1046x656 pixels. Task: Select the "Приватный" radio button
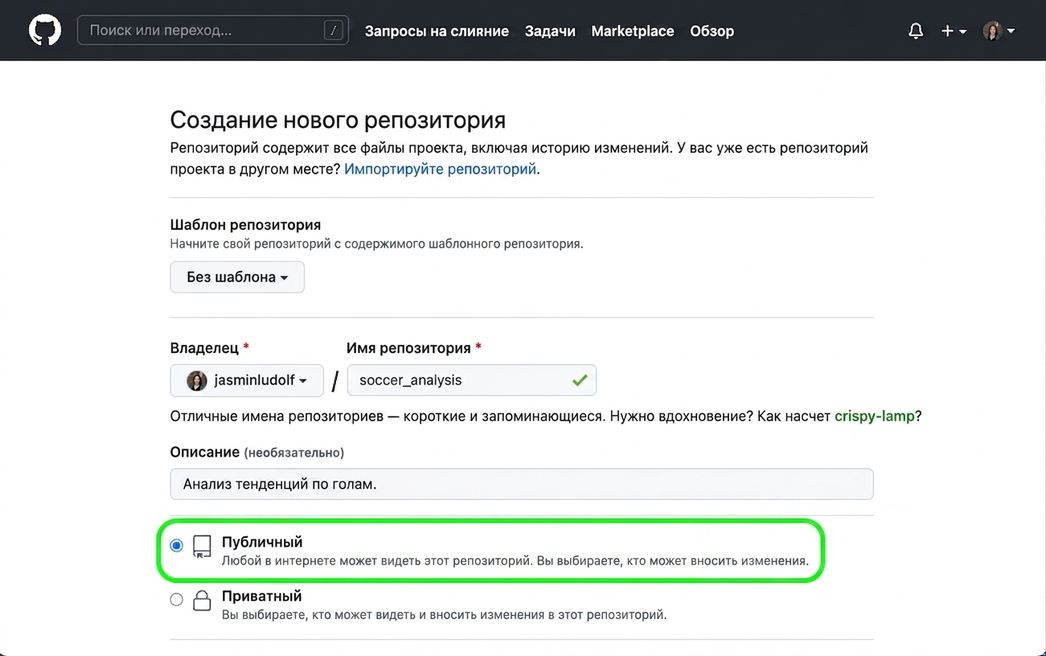coord(176,599)
